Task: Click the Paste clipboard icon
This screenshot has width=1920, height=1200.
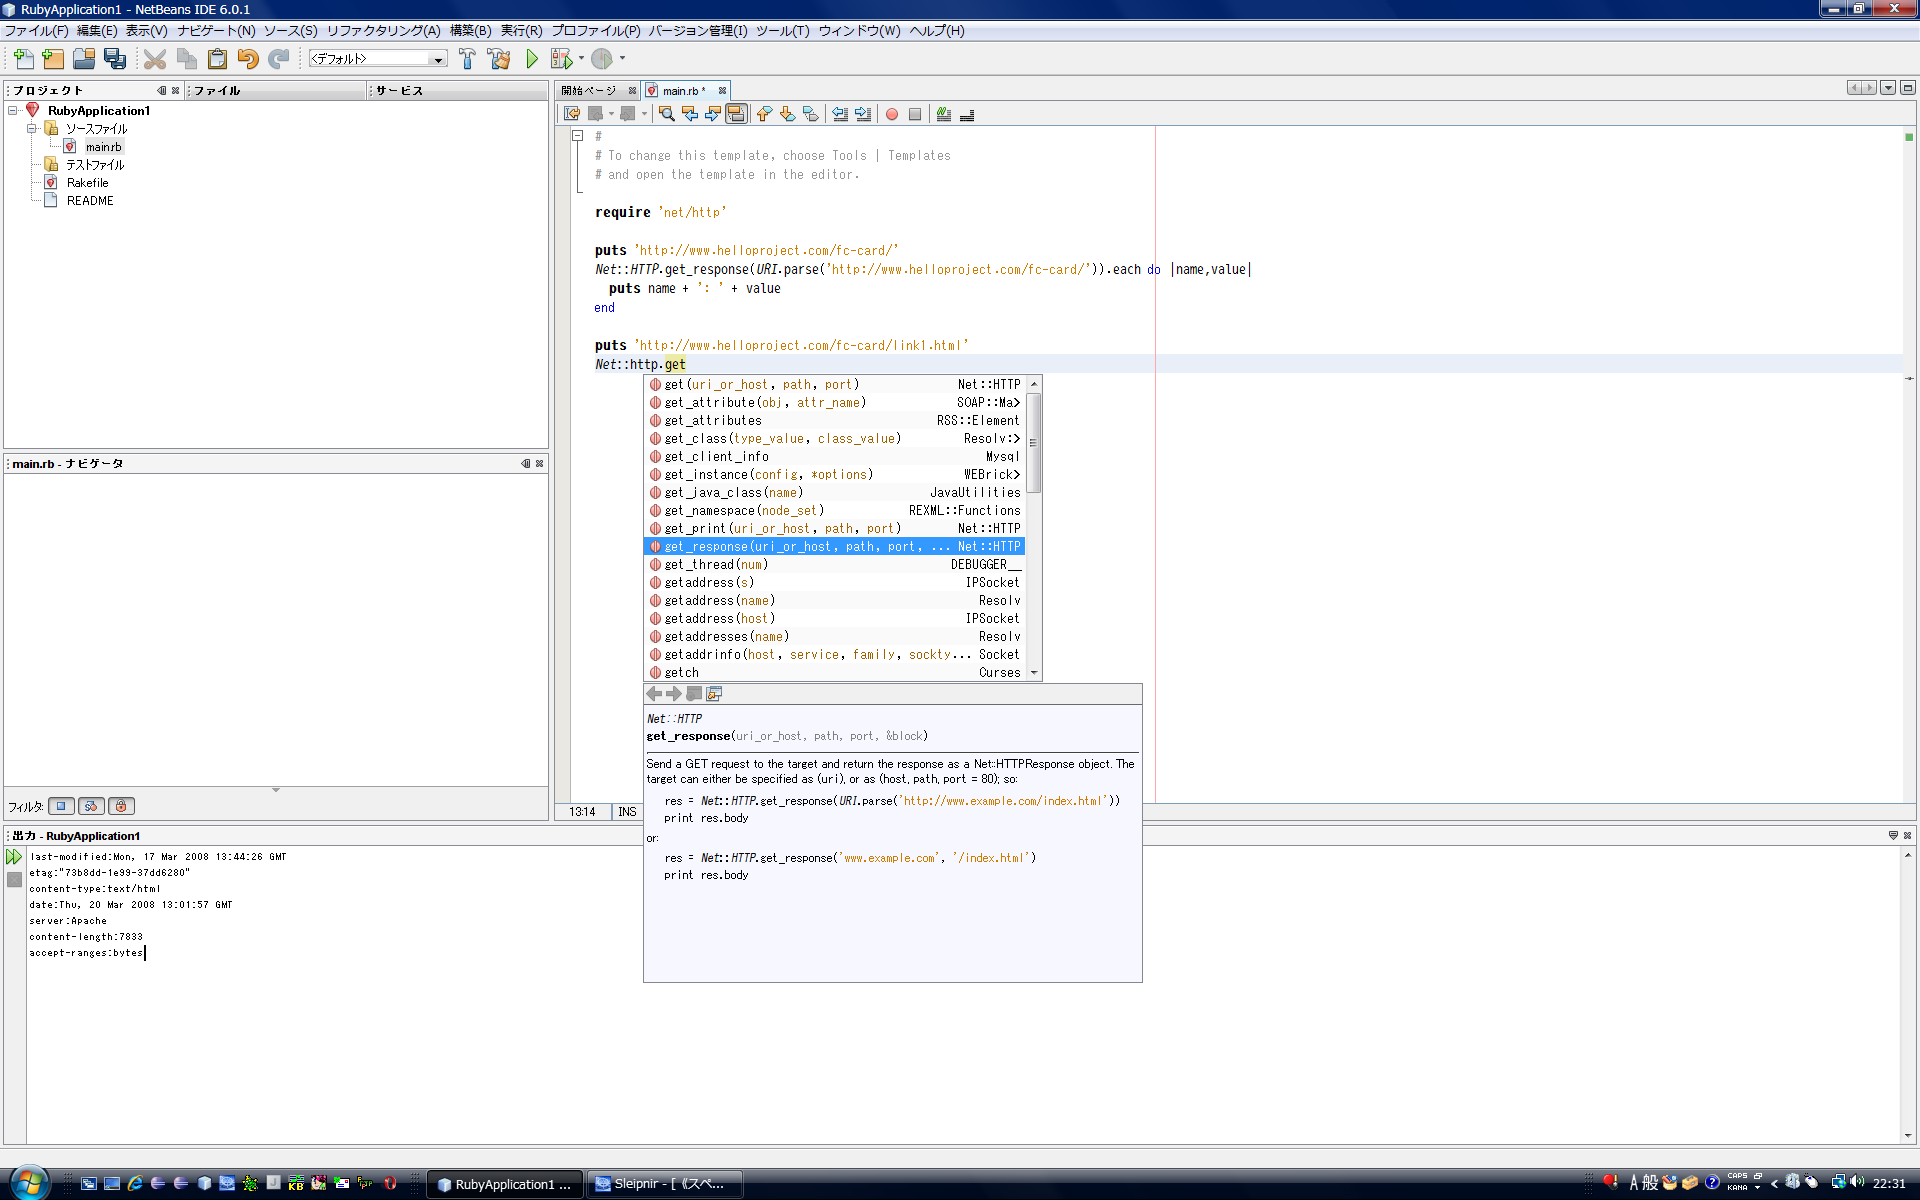Action: [217, 59]
